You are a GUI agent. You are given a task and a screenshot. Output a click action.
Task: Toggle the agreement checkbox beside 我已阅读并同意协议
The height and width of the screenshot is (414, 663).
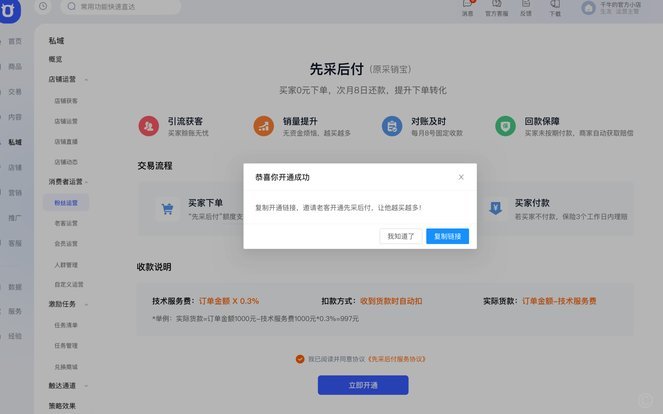click(x=300, y=359)
